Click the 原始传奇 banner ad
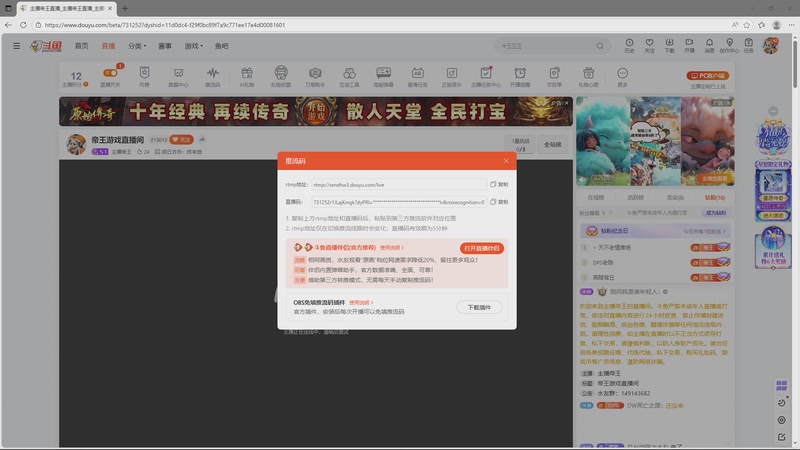Image resolution: width=800 pixels, height=450 pixels. click(x=316, y=111)
